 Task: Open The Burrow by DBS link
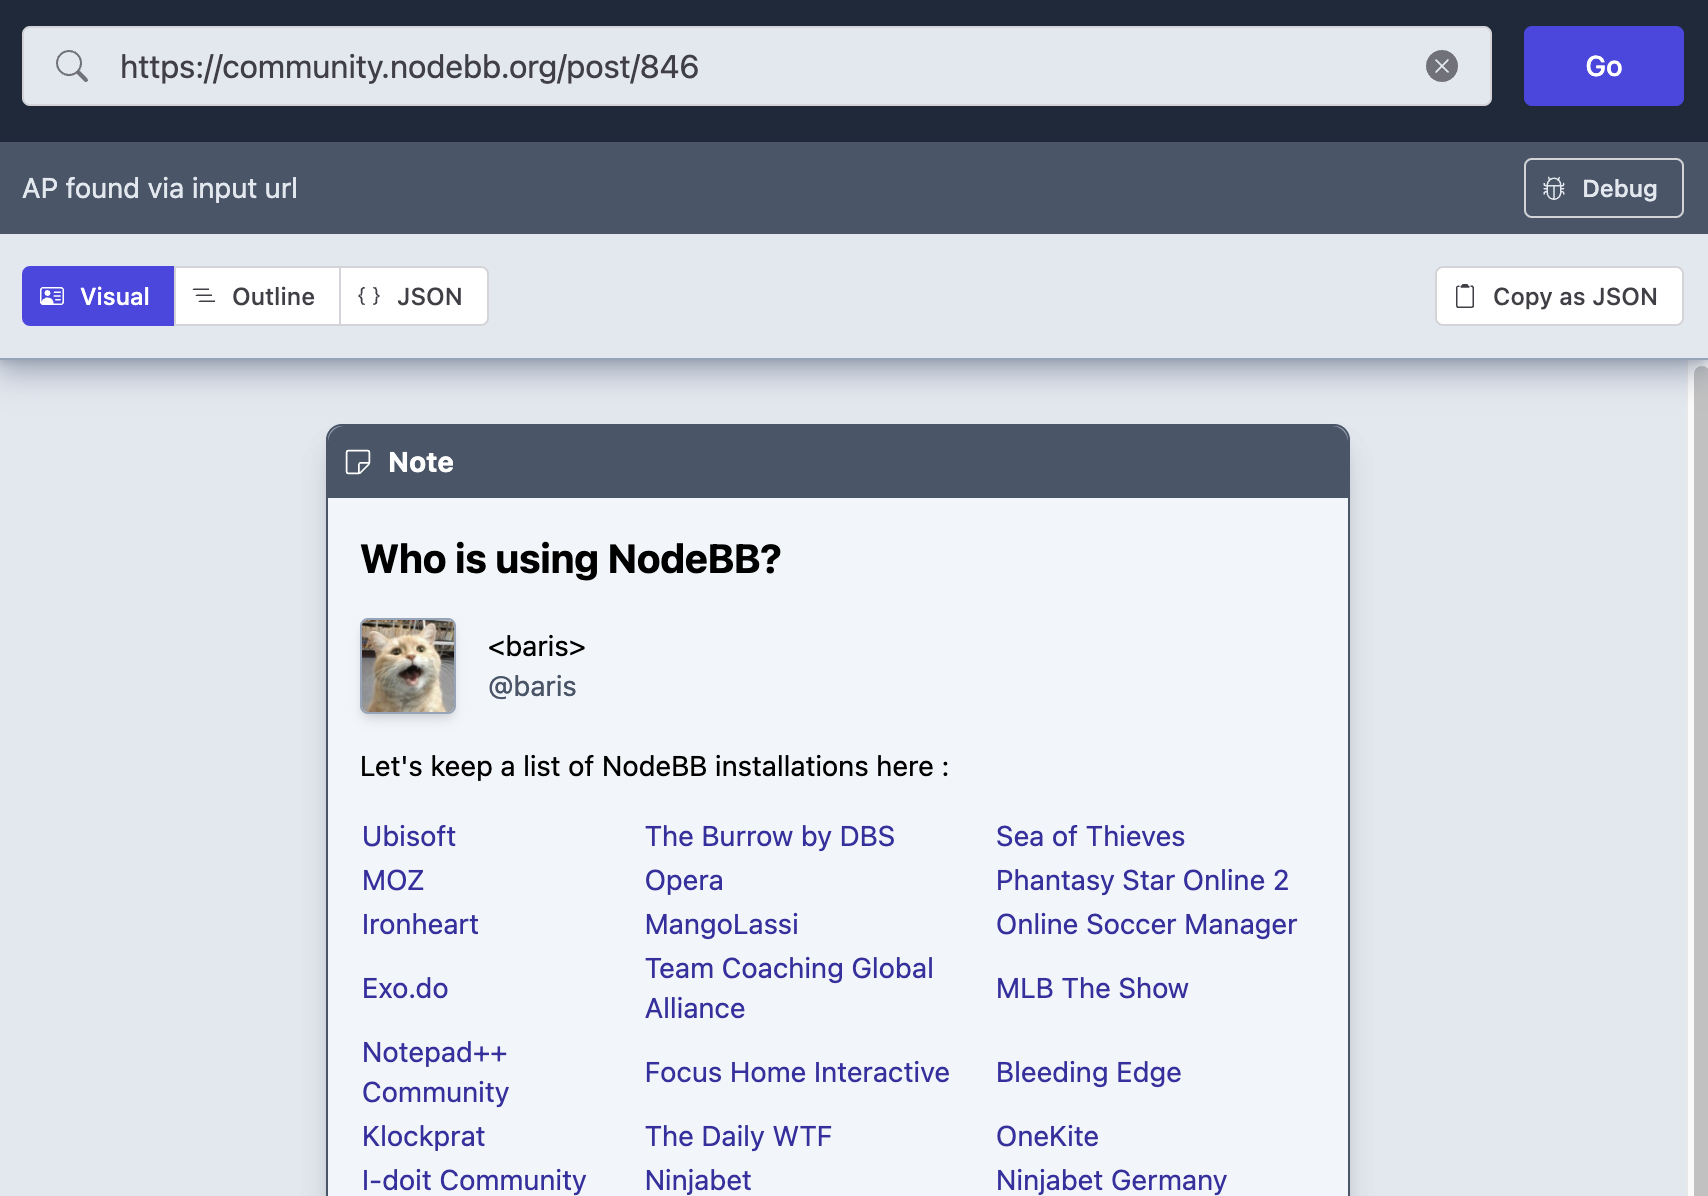click(770, 836)
